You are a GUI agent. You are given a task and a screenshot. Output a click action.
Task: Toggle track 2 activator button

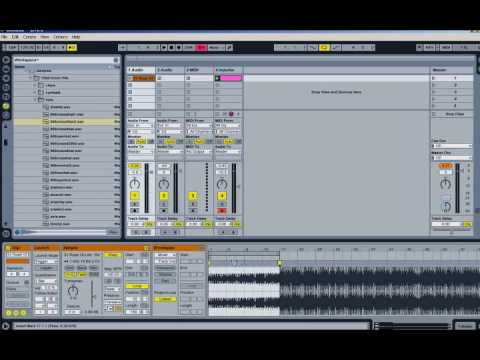click(x=164, y=196)
